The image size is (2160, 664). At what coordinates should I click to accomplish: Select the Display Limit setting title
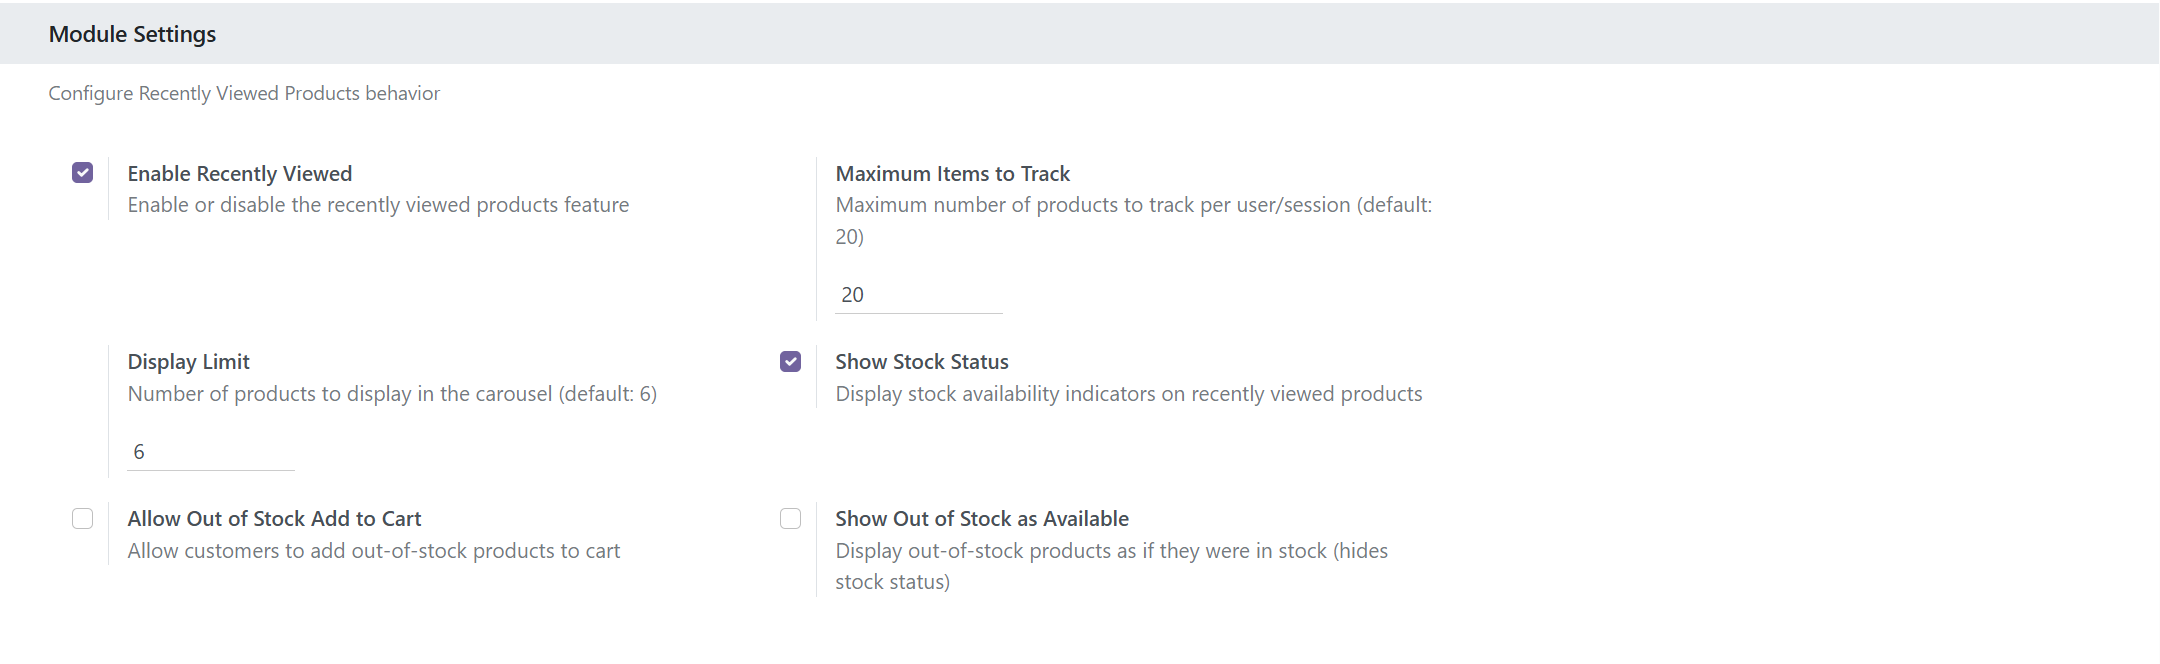pos(188,361)
